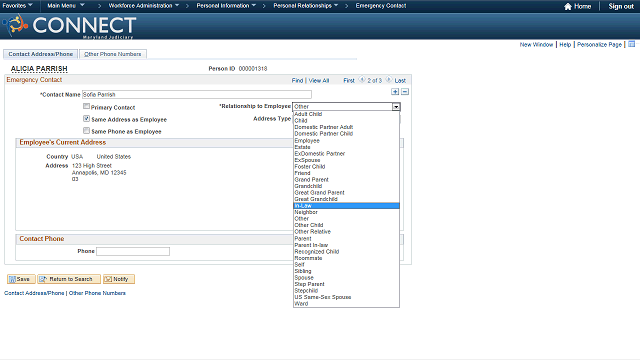Viewport: 640px width, 360px height.
Task: Click Emergency Contact breadcrumb item
Action: 380,6
